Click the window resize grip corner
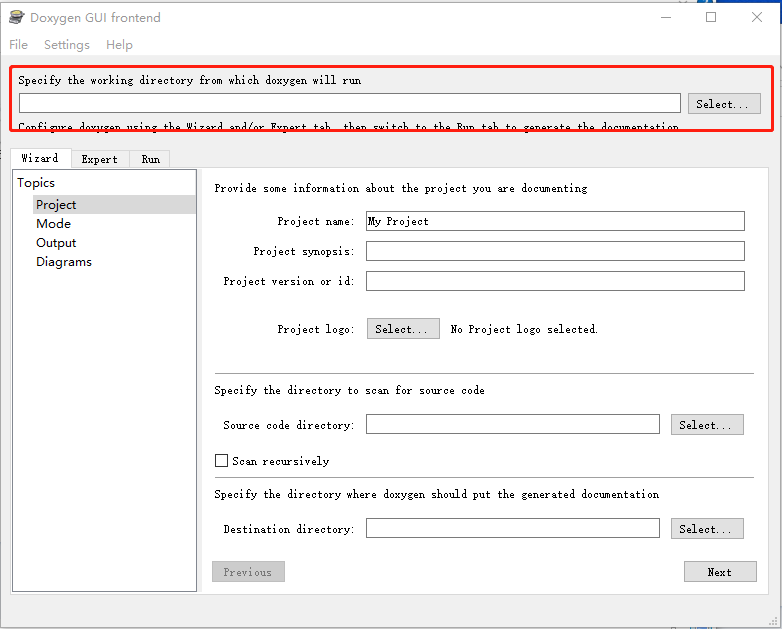 coord(774,621)
